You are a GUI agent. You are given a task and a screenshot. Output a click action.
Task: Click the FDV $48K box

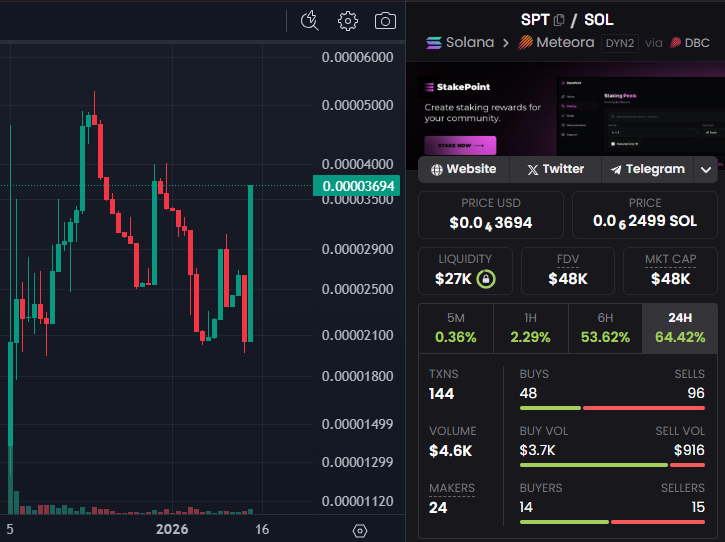568,271
